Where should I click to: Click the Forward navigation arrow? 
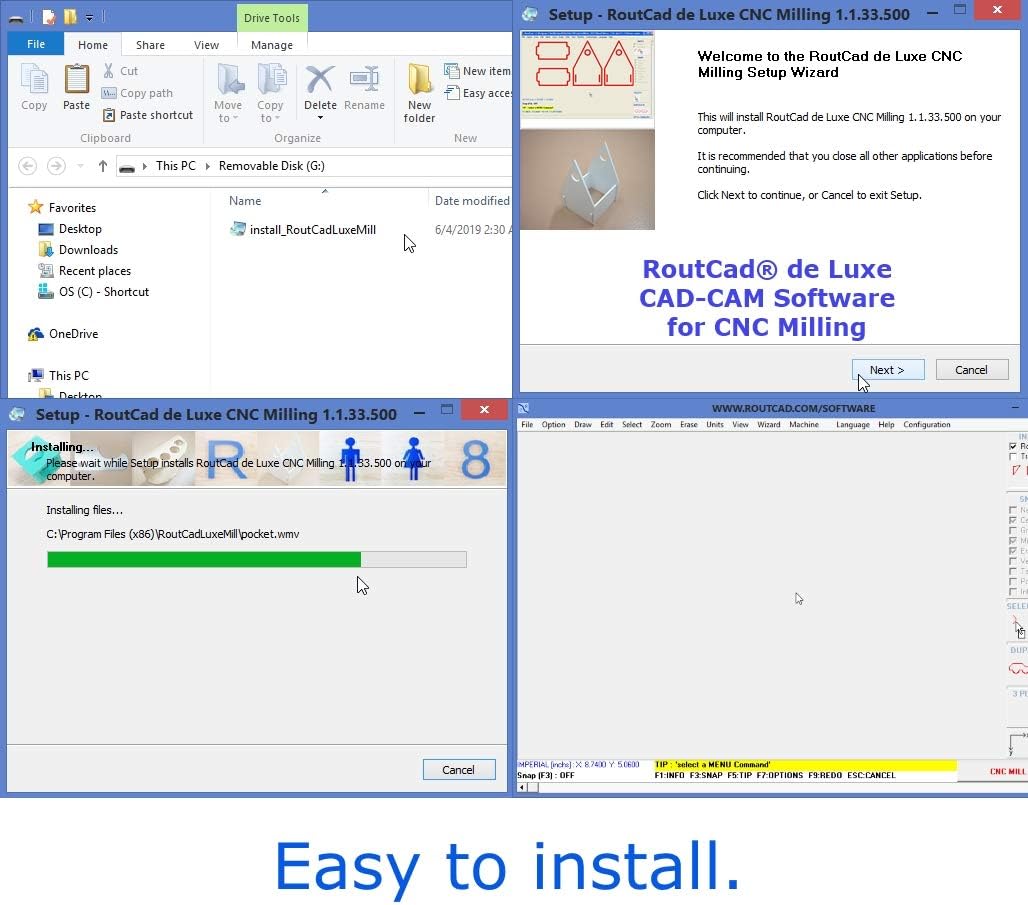pyautogui.click(x=56, y=166)
